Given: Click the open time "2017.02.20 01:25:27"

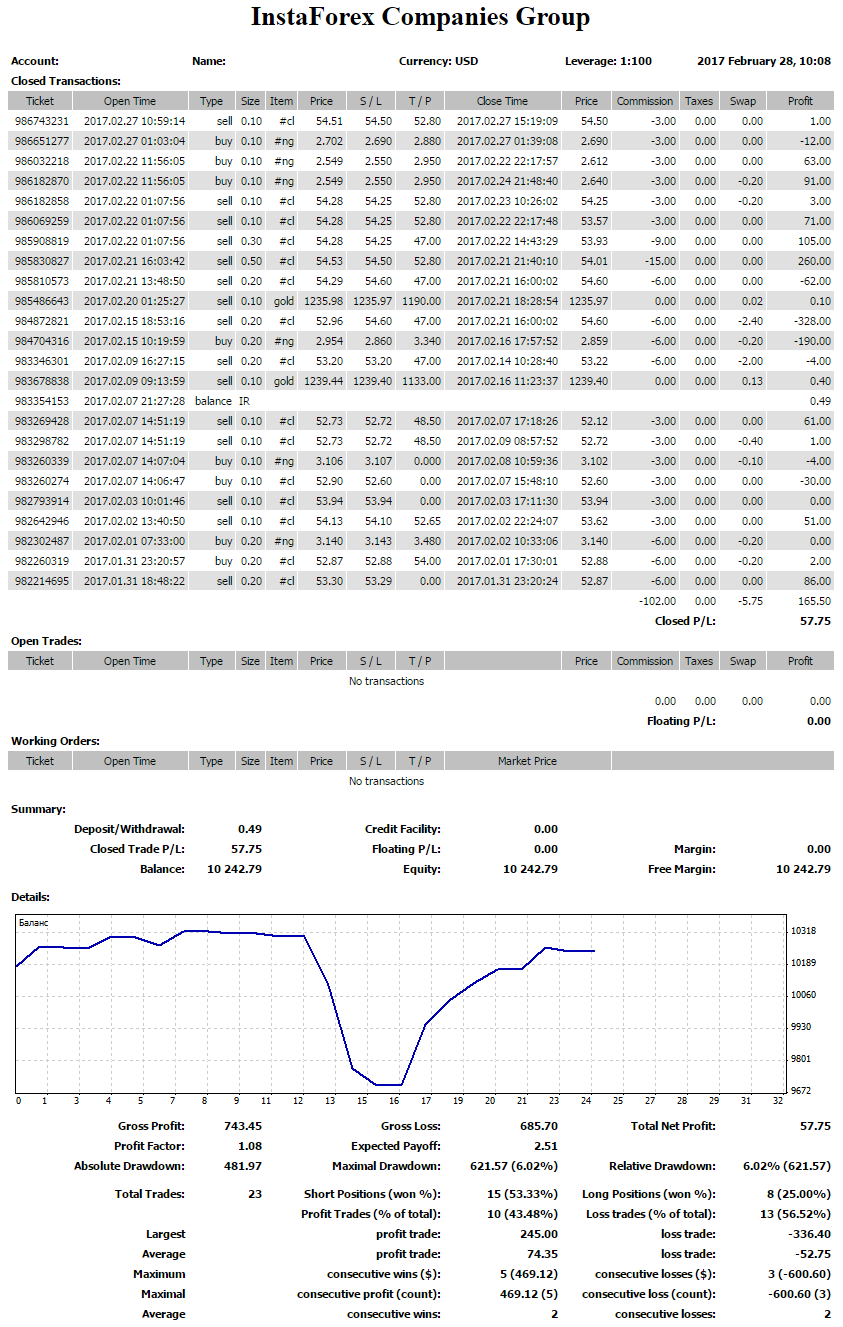Looking at the screenshot, I should point(134,301).
